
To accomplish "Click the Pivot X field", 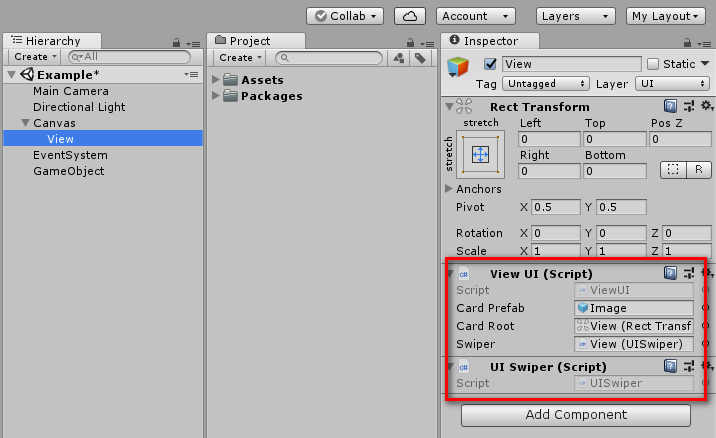I will [x=555, y=207].
